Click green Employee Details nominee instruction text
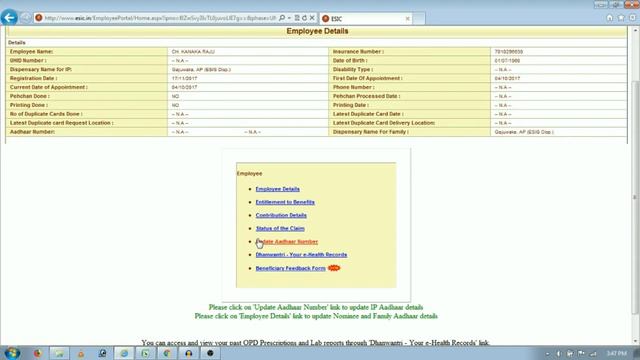This screenshot has height=360, width=640. tap(316, 316)
